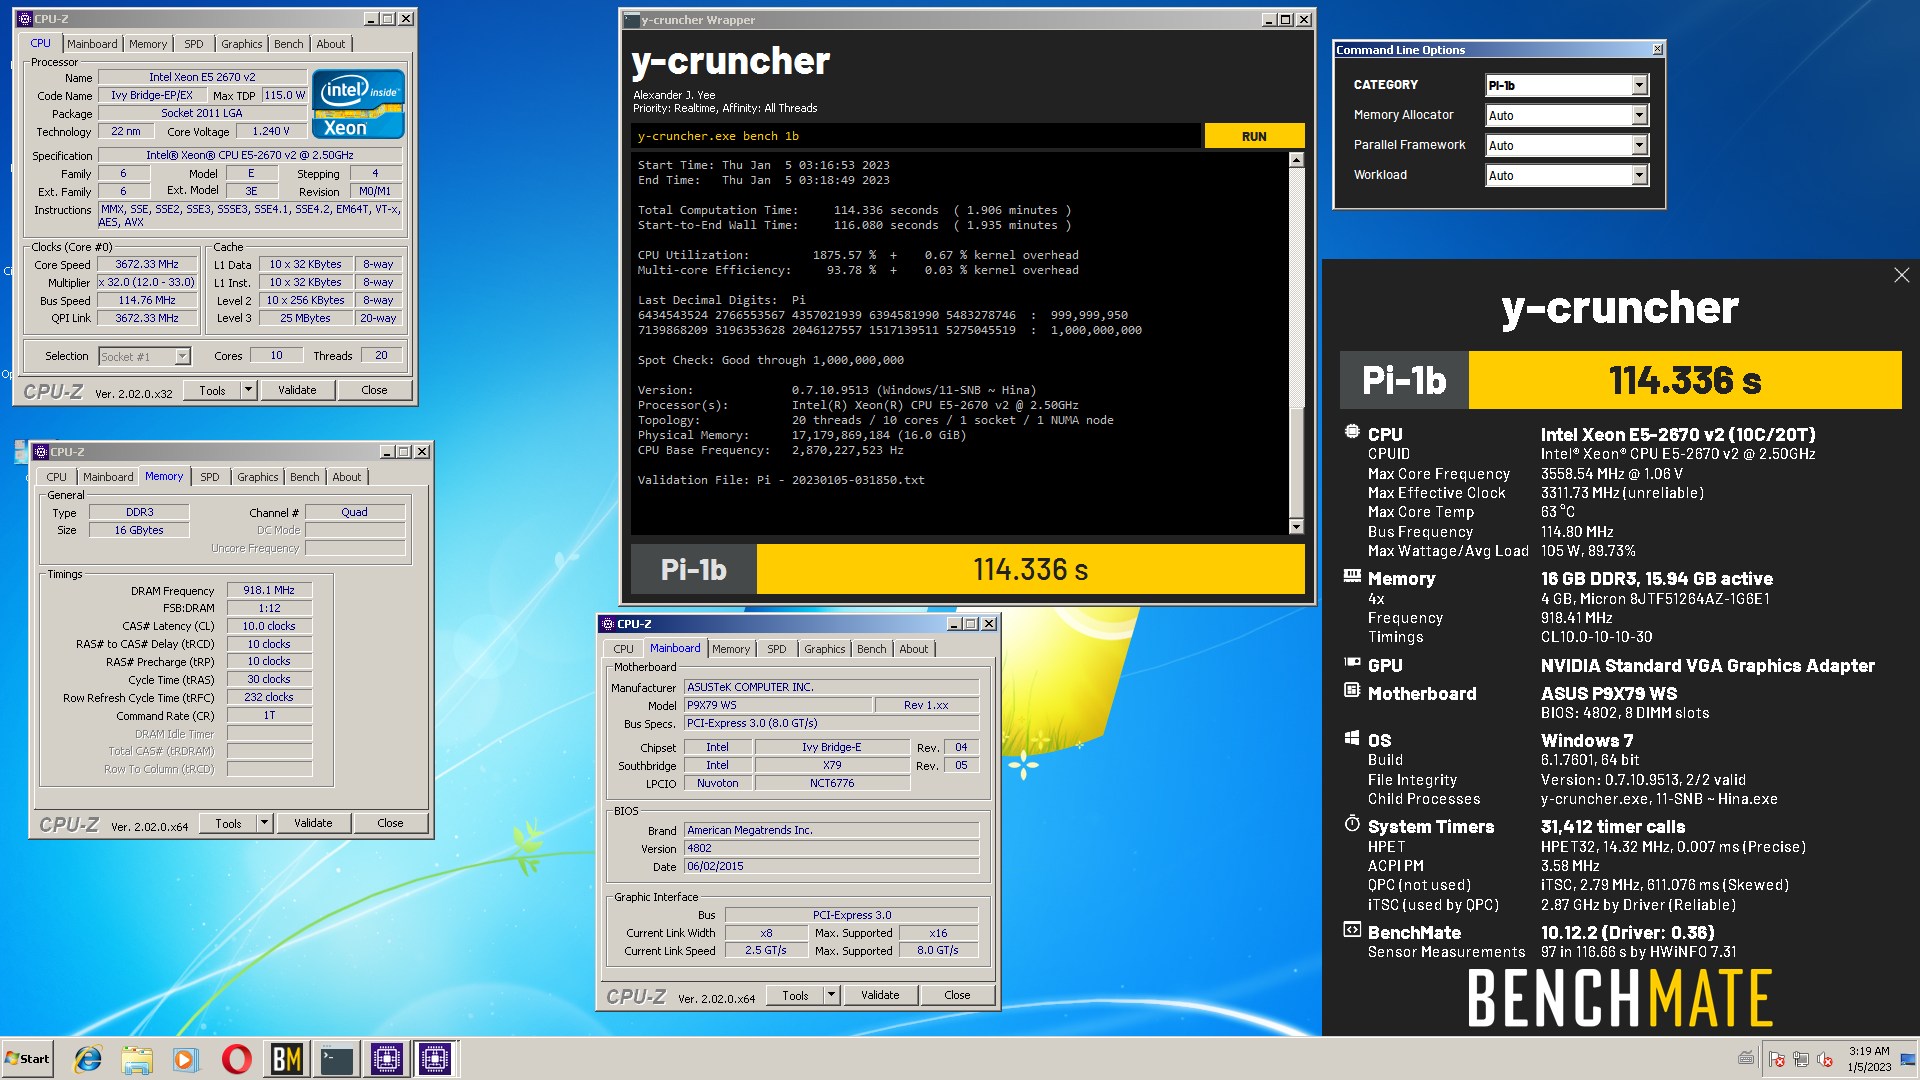Image resolution: width=1920 pixels, height=1080 pixels.
Task: Activate the console window taskbar icon
Action: [337, 1059]
